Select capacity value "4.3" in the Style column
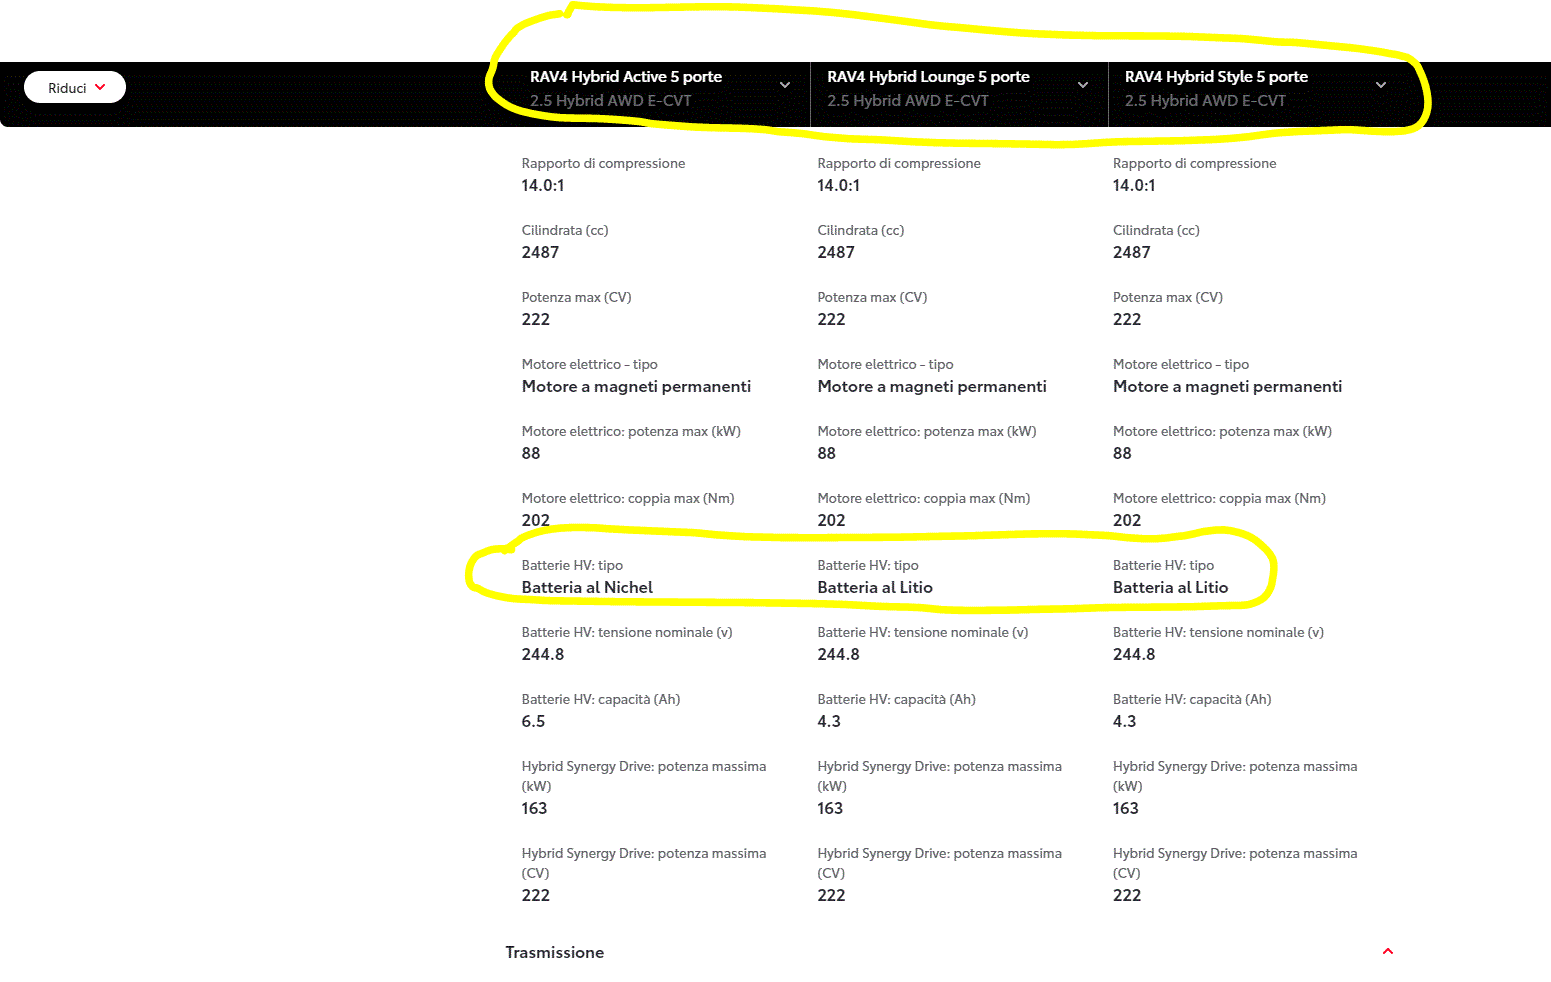Image resolution: width=1551 pixels, height=982 pixels. coord(1124,722)
